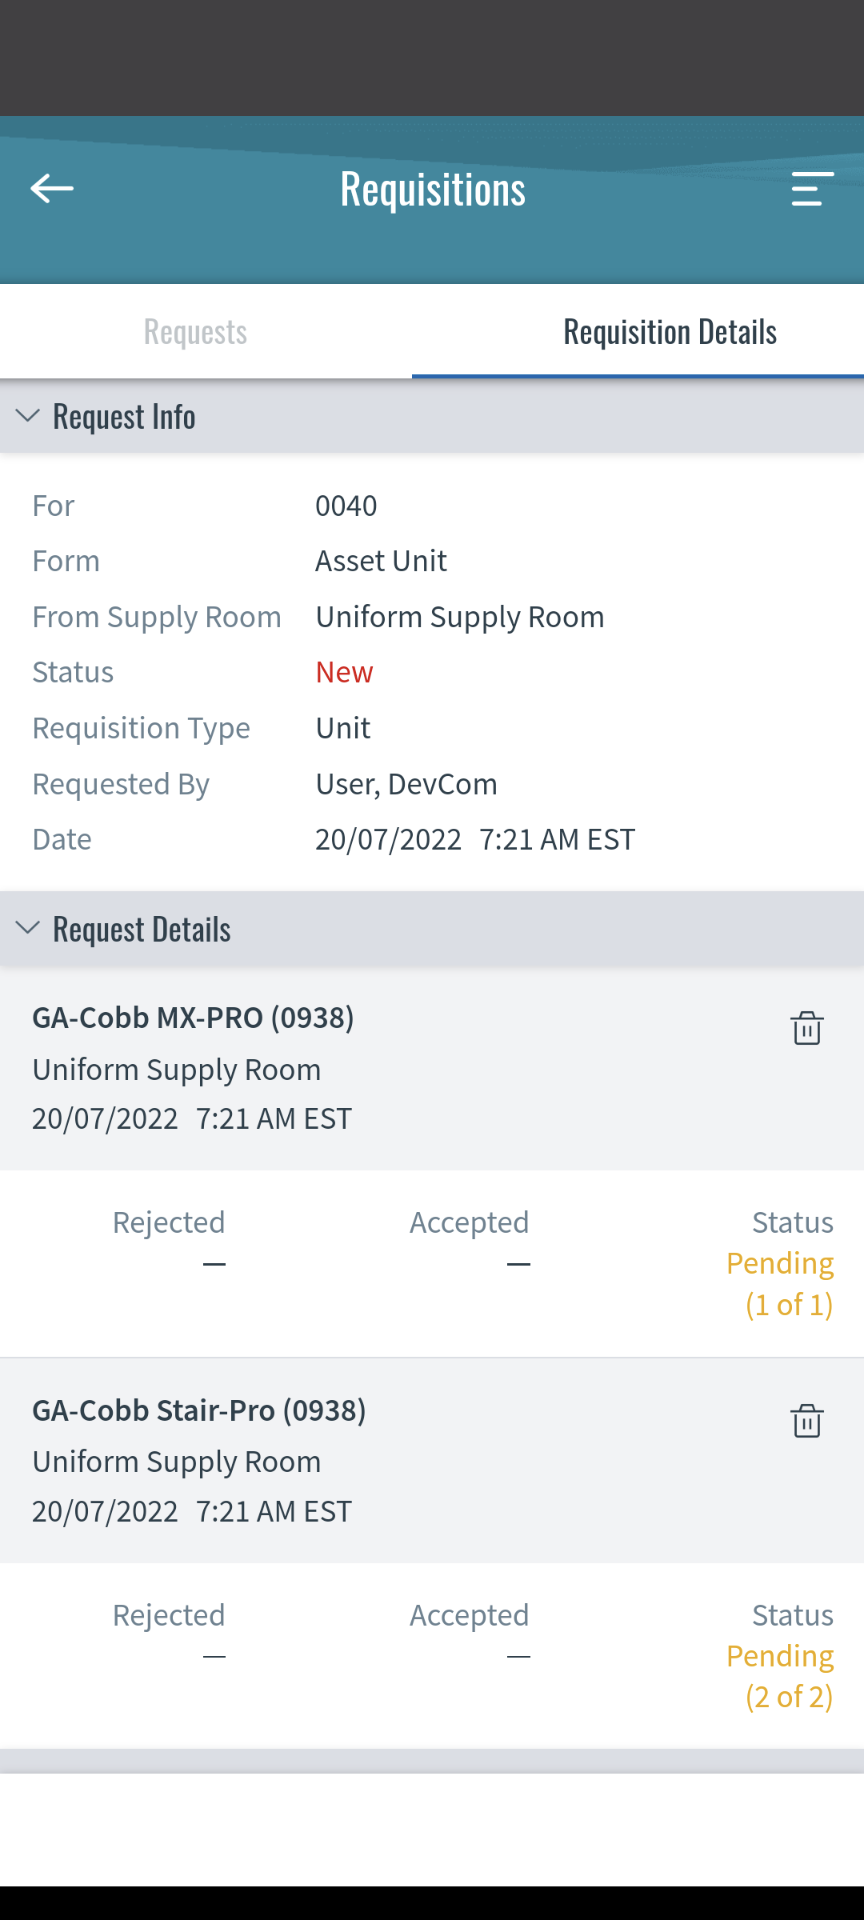Click the User, DevCom requester name
This screenshot has height=1920, width=864.
406,784
